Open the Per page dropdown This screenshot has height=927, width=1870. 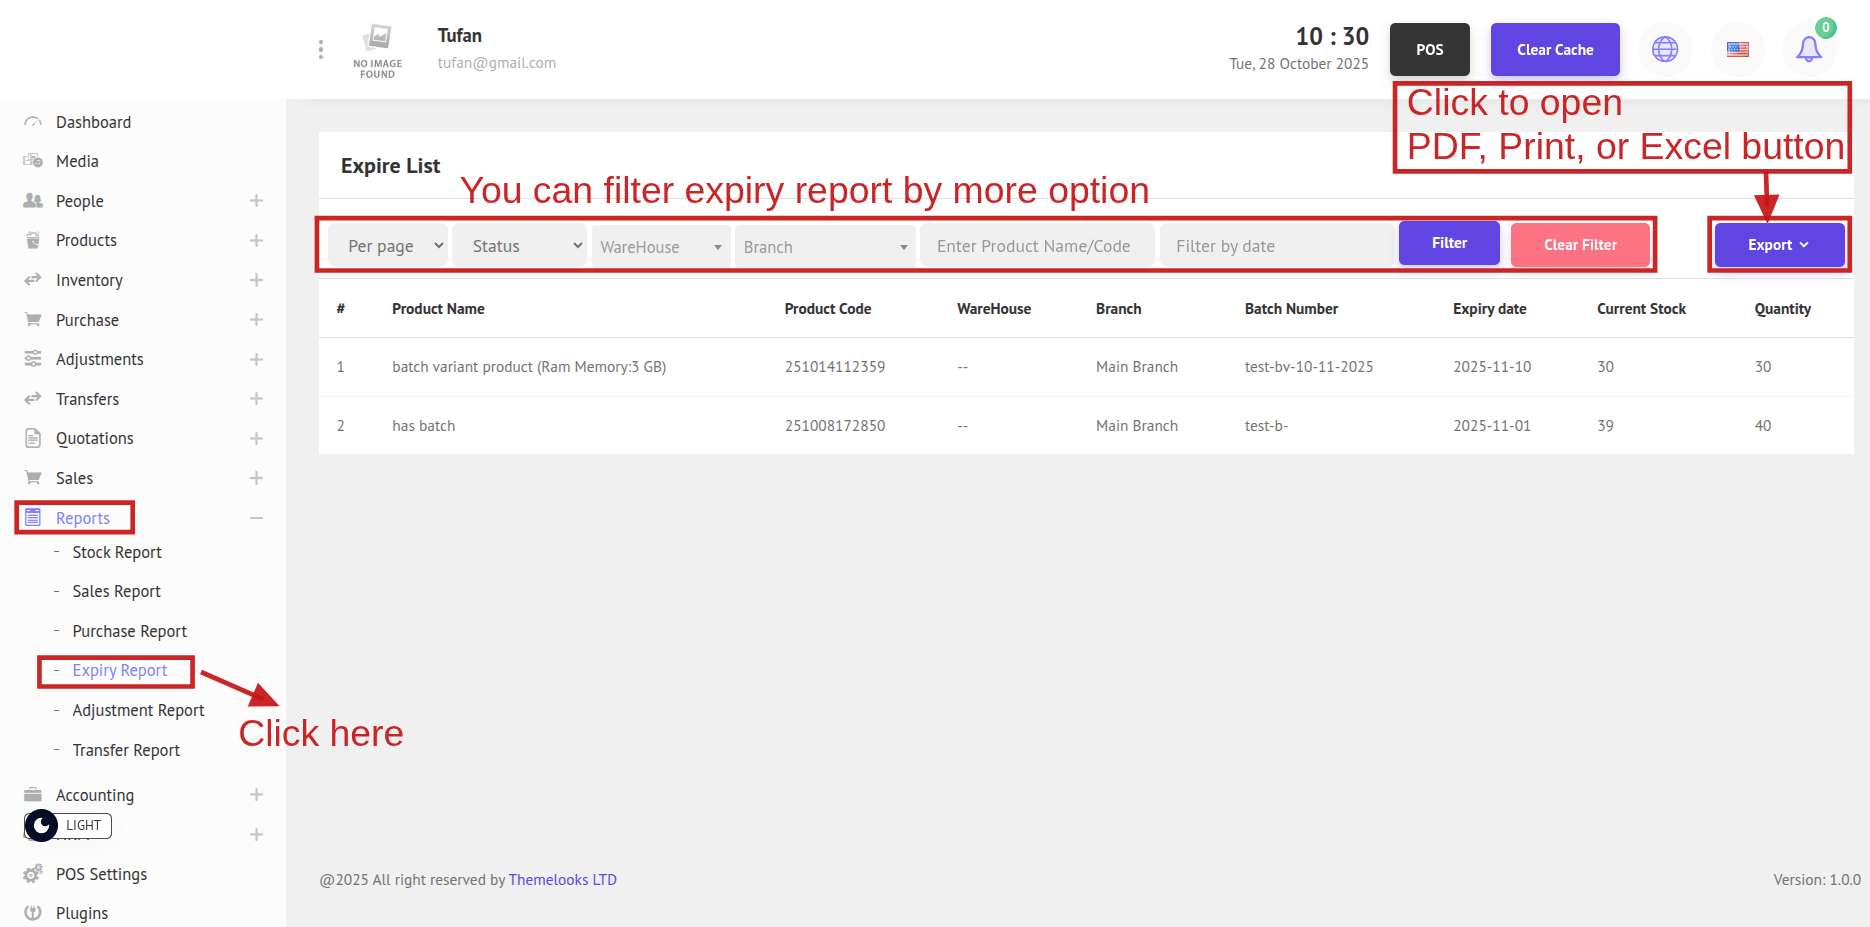395,246
